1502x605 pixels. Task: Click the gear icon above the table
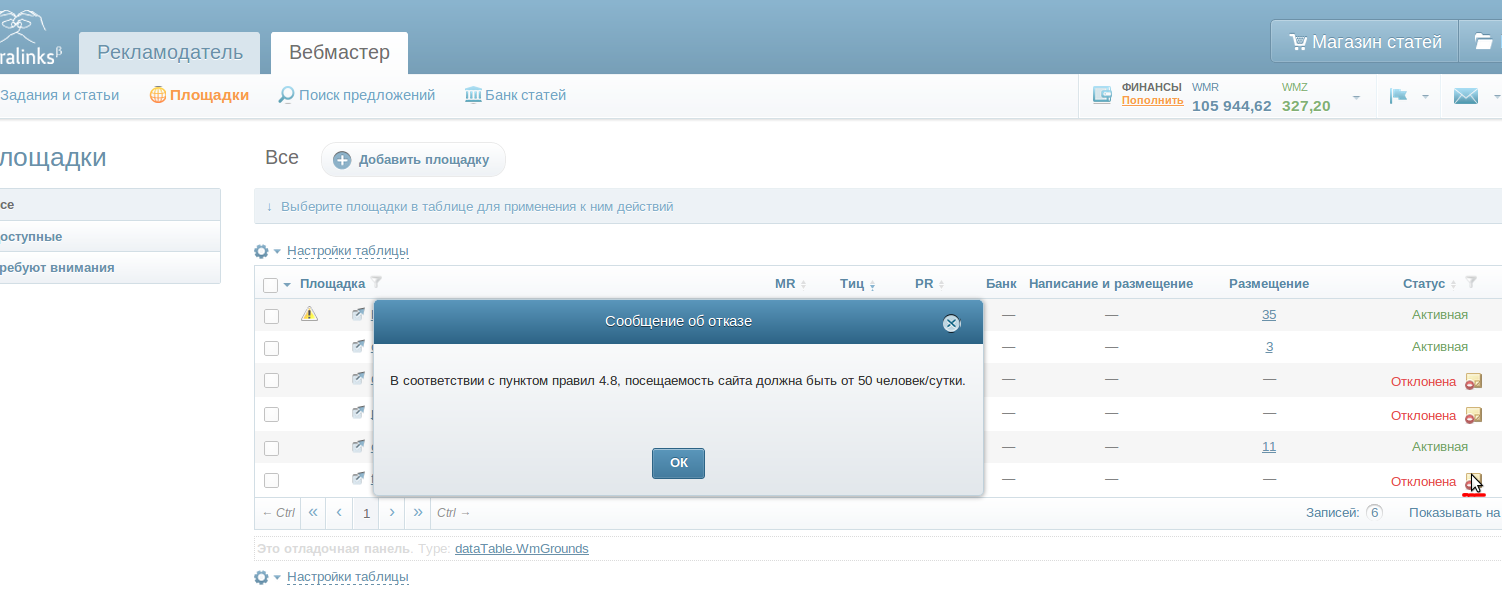tap(261, 251)
